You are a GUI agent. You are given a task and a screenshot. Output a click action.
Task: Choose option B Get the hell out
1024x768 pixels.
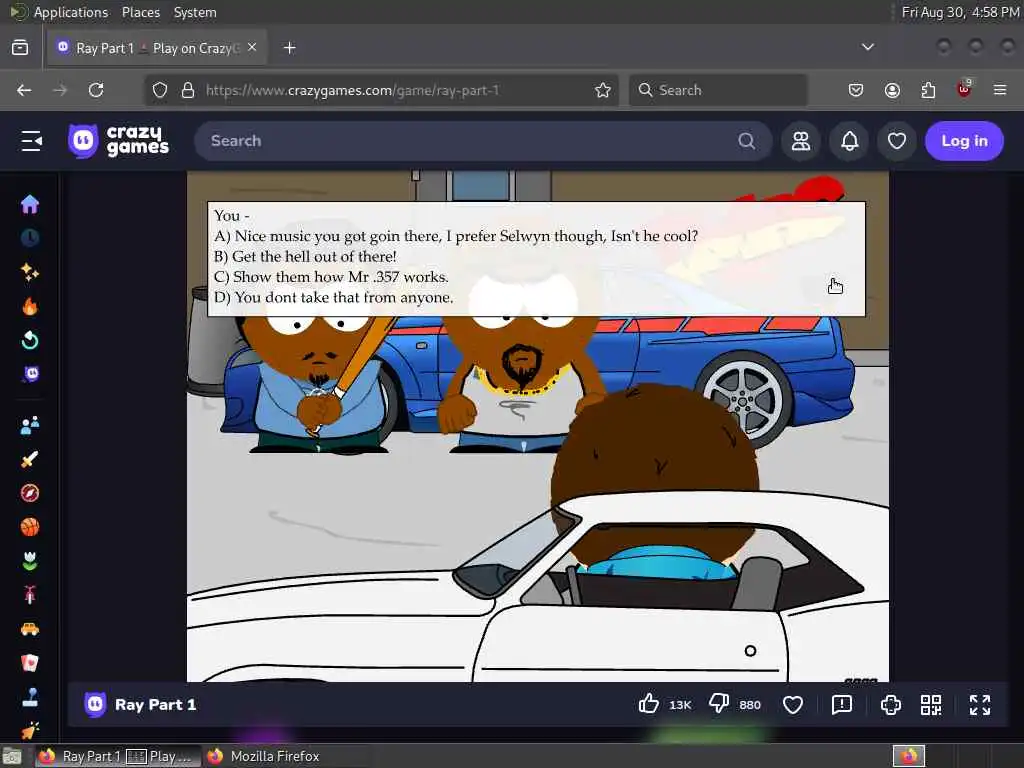[305, 257]
